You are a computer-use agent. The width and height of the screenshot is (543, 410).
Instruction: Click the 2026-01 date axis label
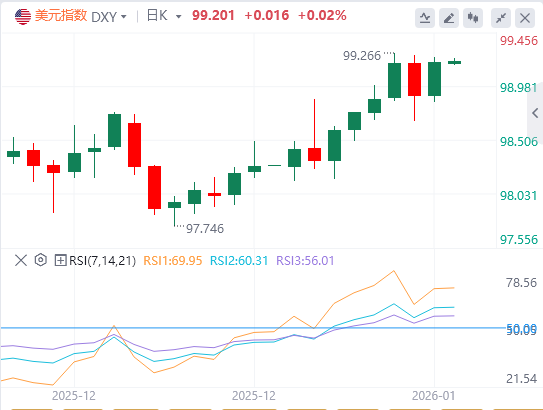coord(433,395)
